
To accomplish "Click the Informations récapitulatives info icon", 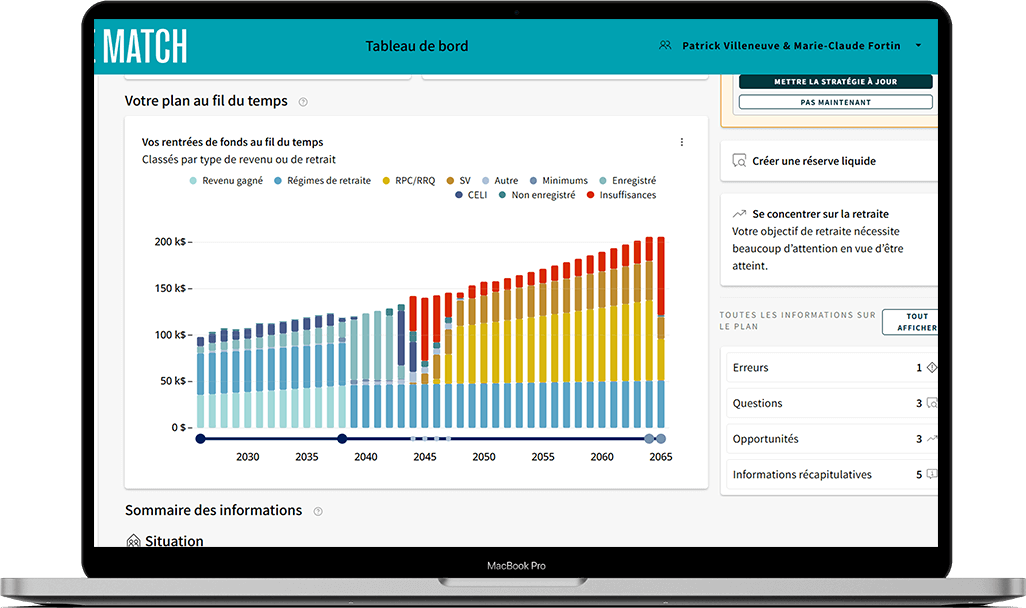I will tap(931, 473).
